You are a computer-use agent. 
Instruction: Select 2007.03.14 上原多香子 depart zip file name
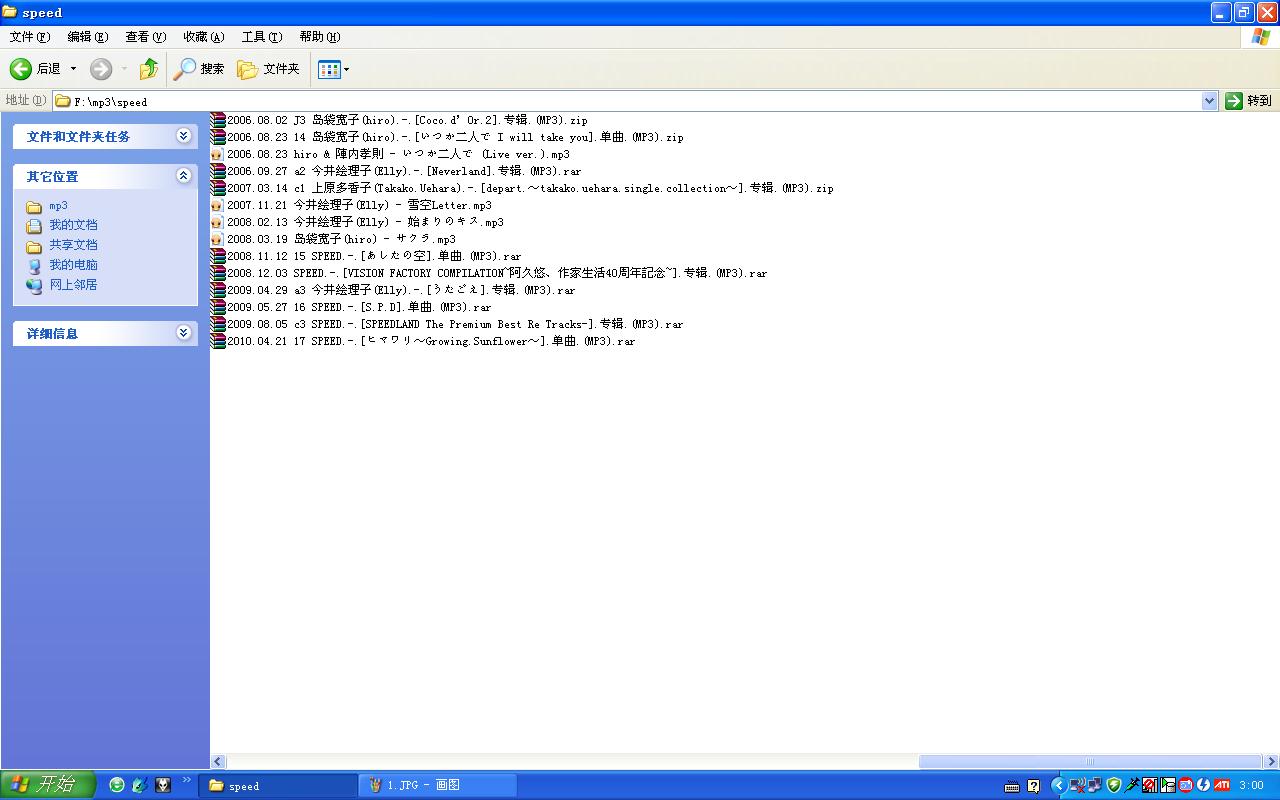point(530,188)
